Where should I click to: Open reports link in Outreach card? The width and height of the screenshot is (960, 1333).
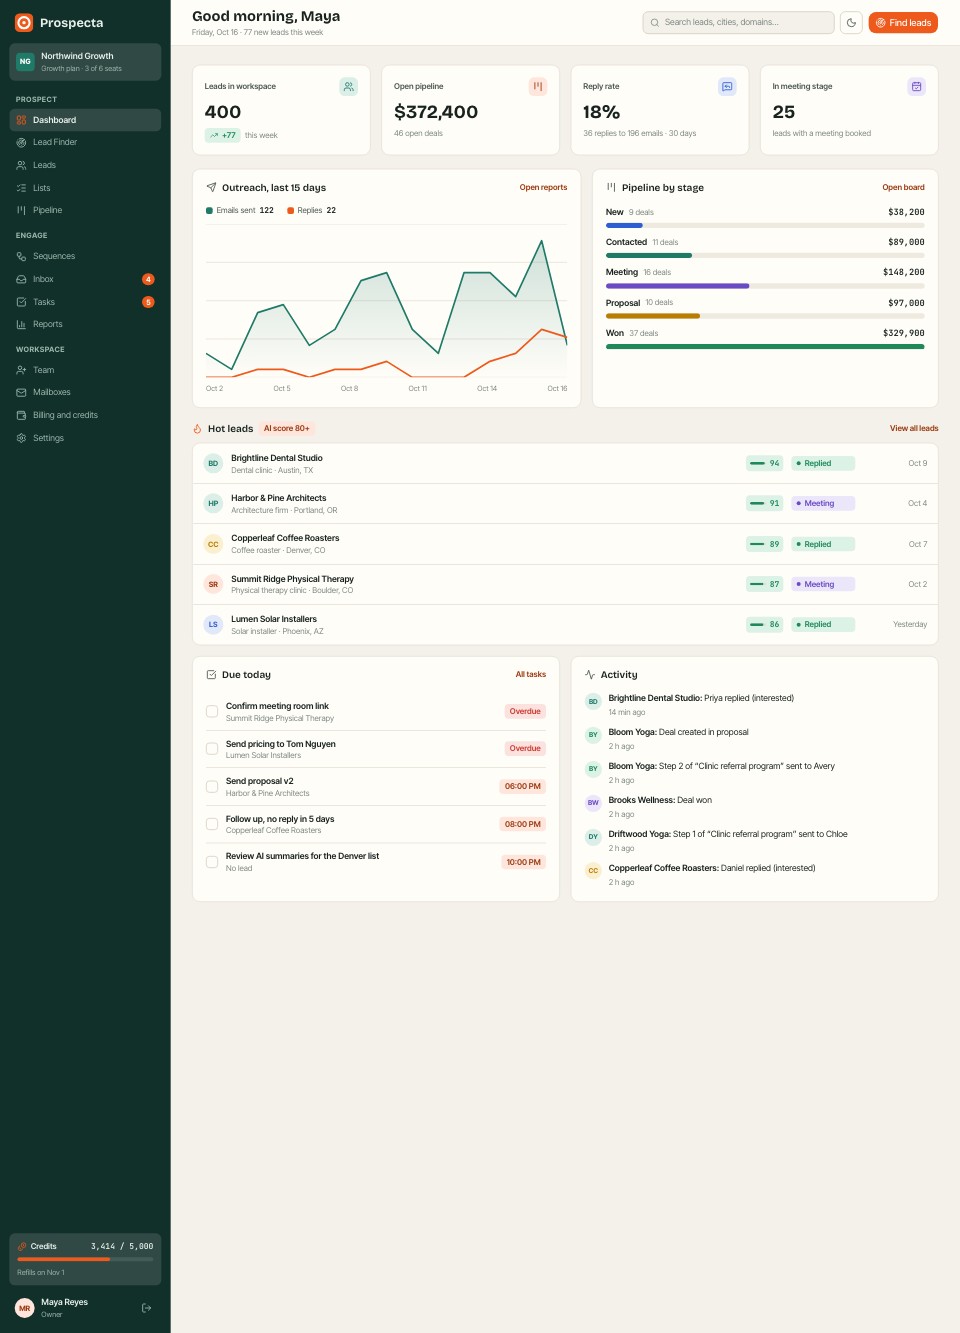tap(543, 187)
